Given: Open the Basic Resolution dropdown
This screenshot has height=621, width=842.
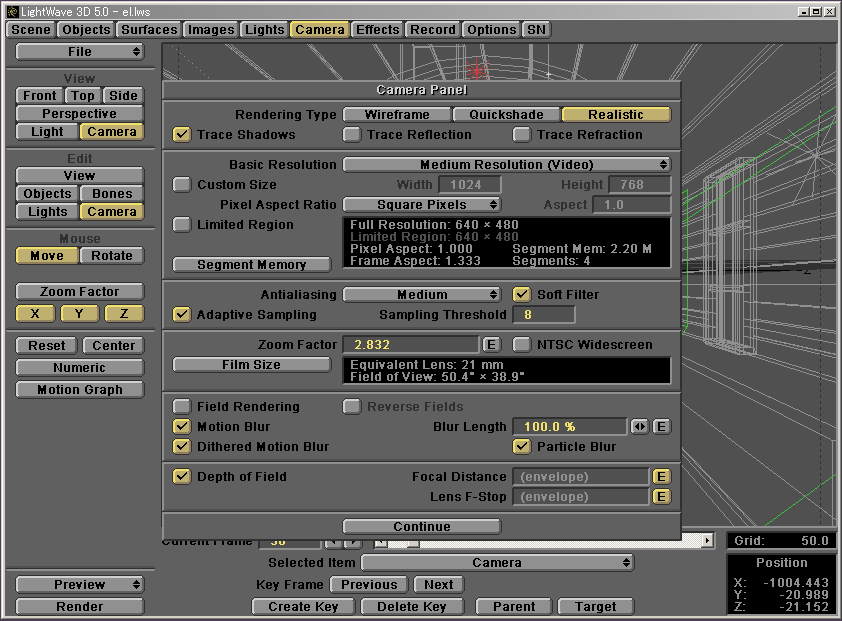Looking at the screenshot, I should 507,164.
